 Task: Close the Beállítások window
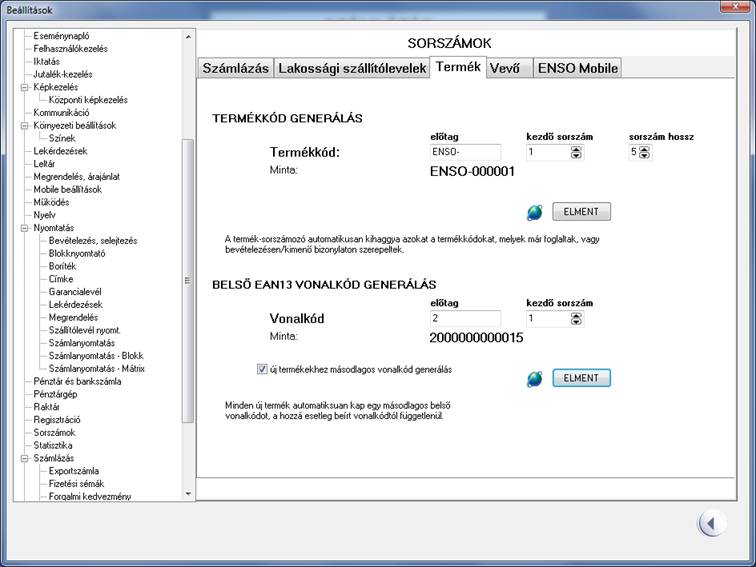point(736,6)
